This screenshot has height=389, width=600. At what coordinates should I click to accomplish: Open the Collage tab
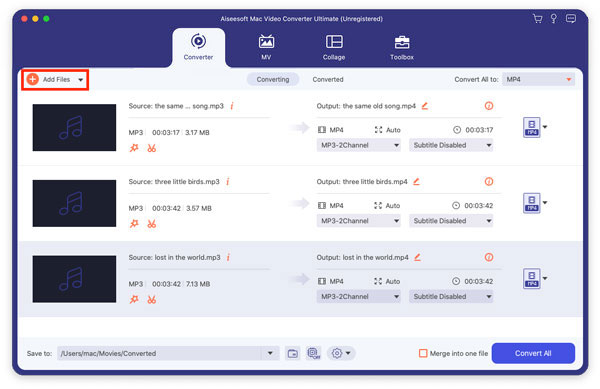(334, 48)
